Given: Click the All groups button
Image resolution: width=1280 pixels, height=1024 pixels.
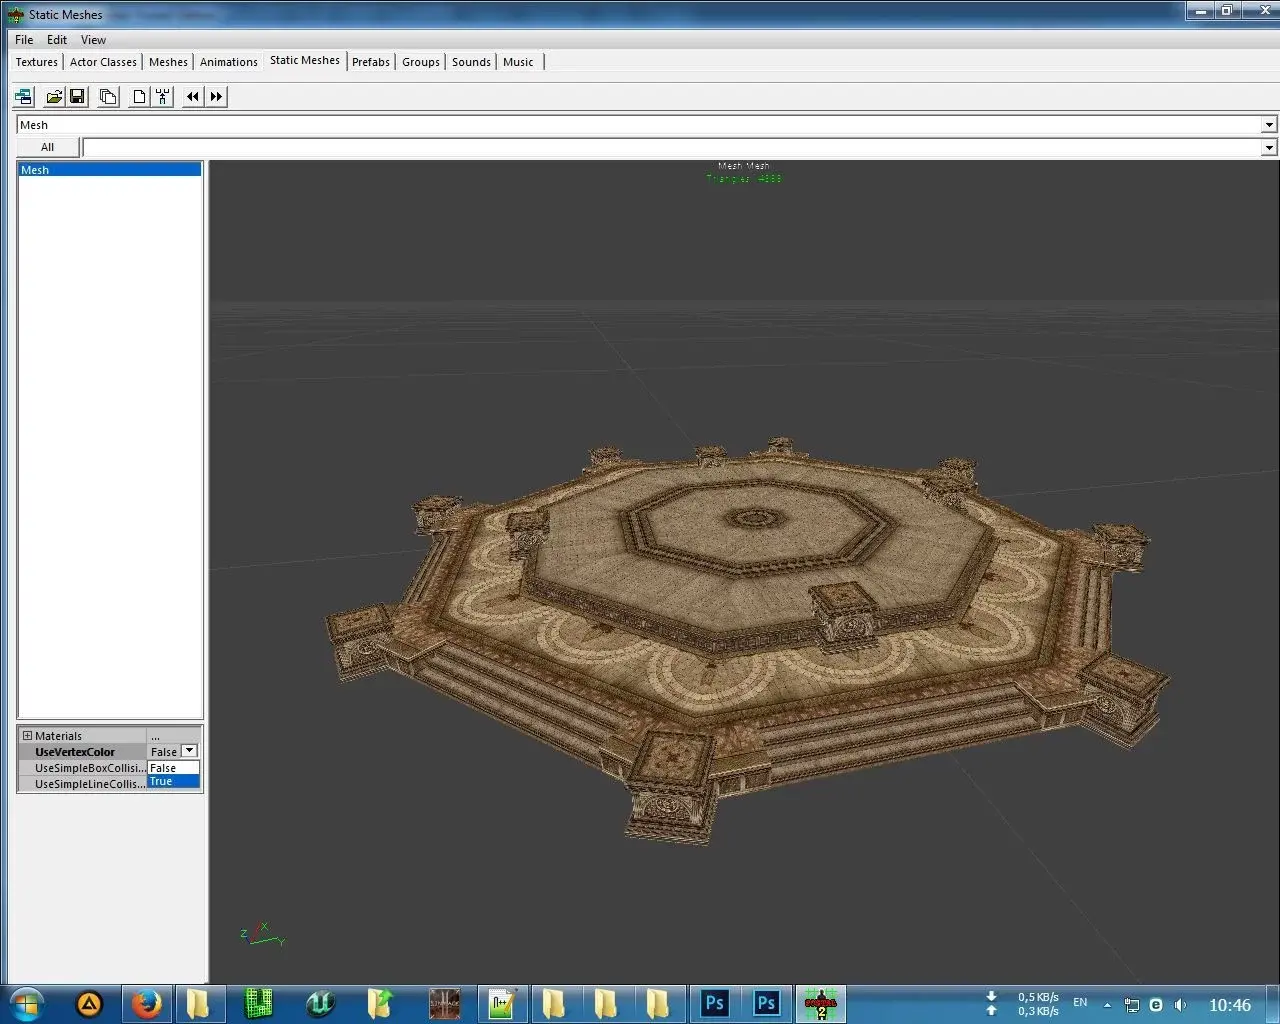Looking at the screenshot, I should [x=47, y=147].
